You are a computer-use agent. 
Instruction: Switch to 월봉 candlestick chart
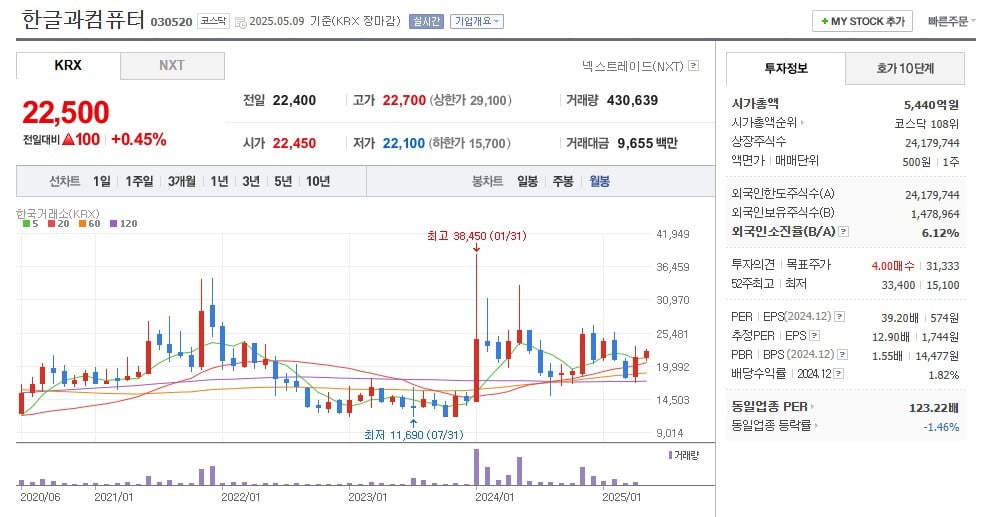600,182
